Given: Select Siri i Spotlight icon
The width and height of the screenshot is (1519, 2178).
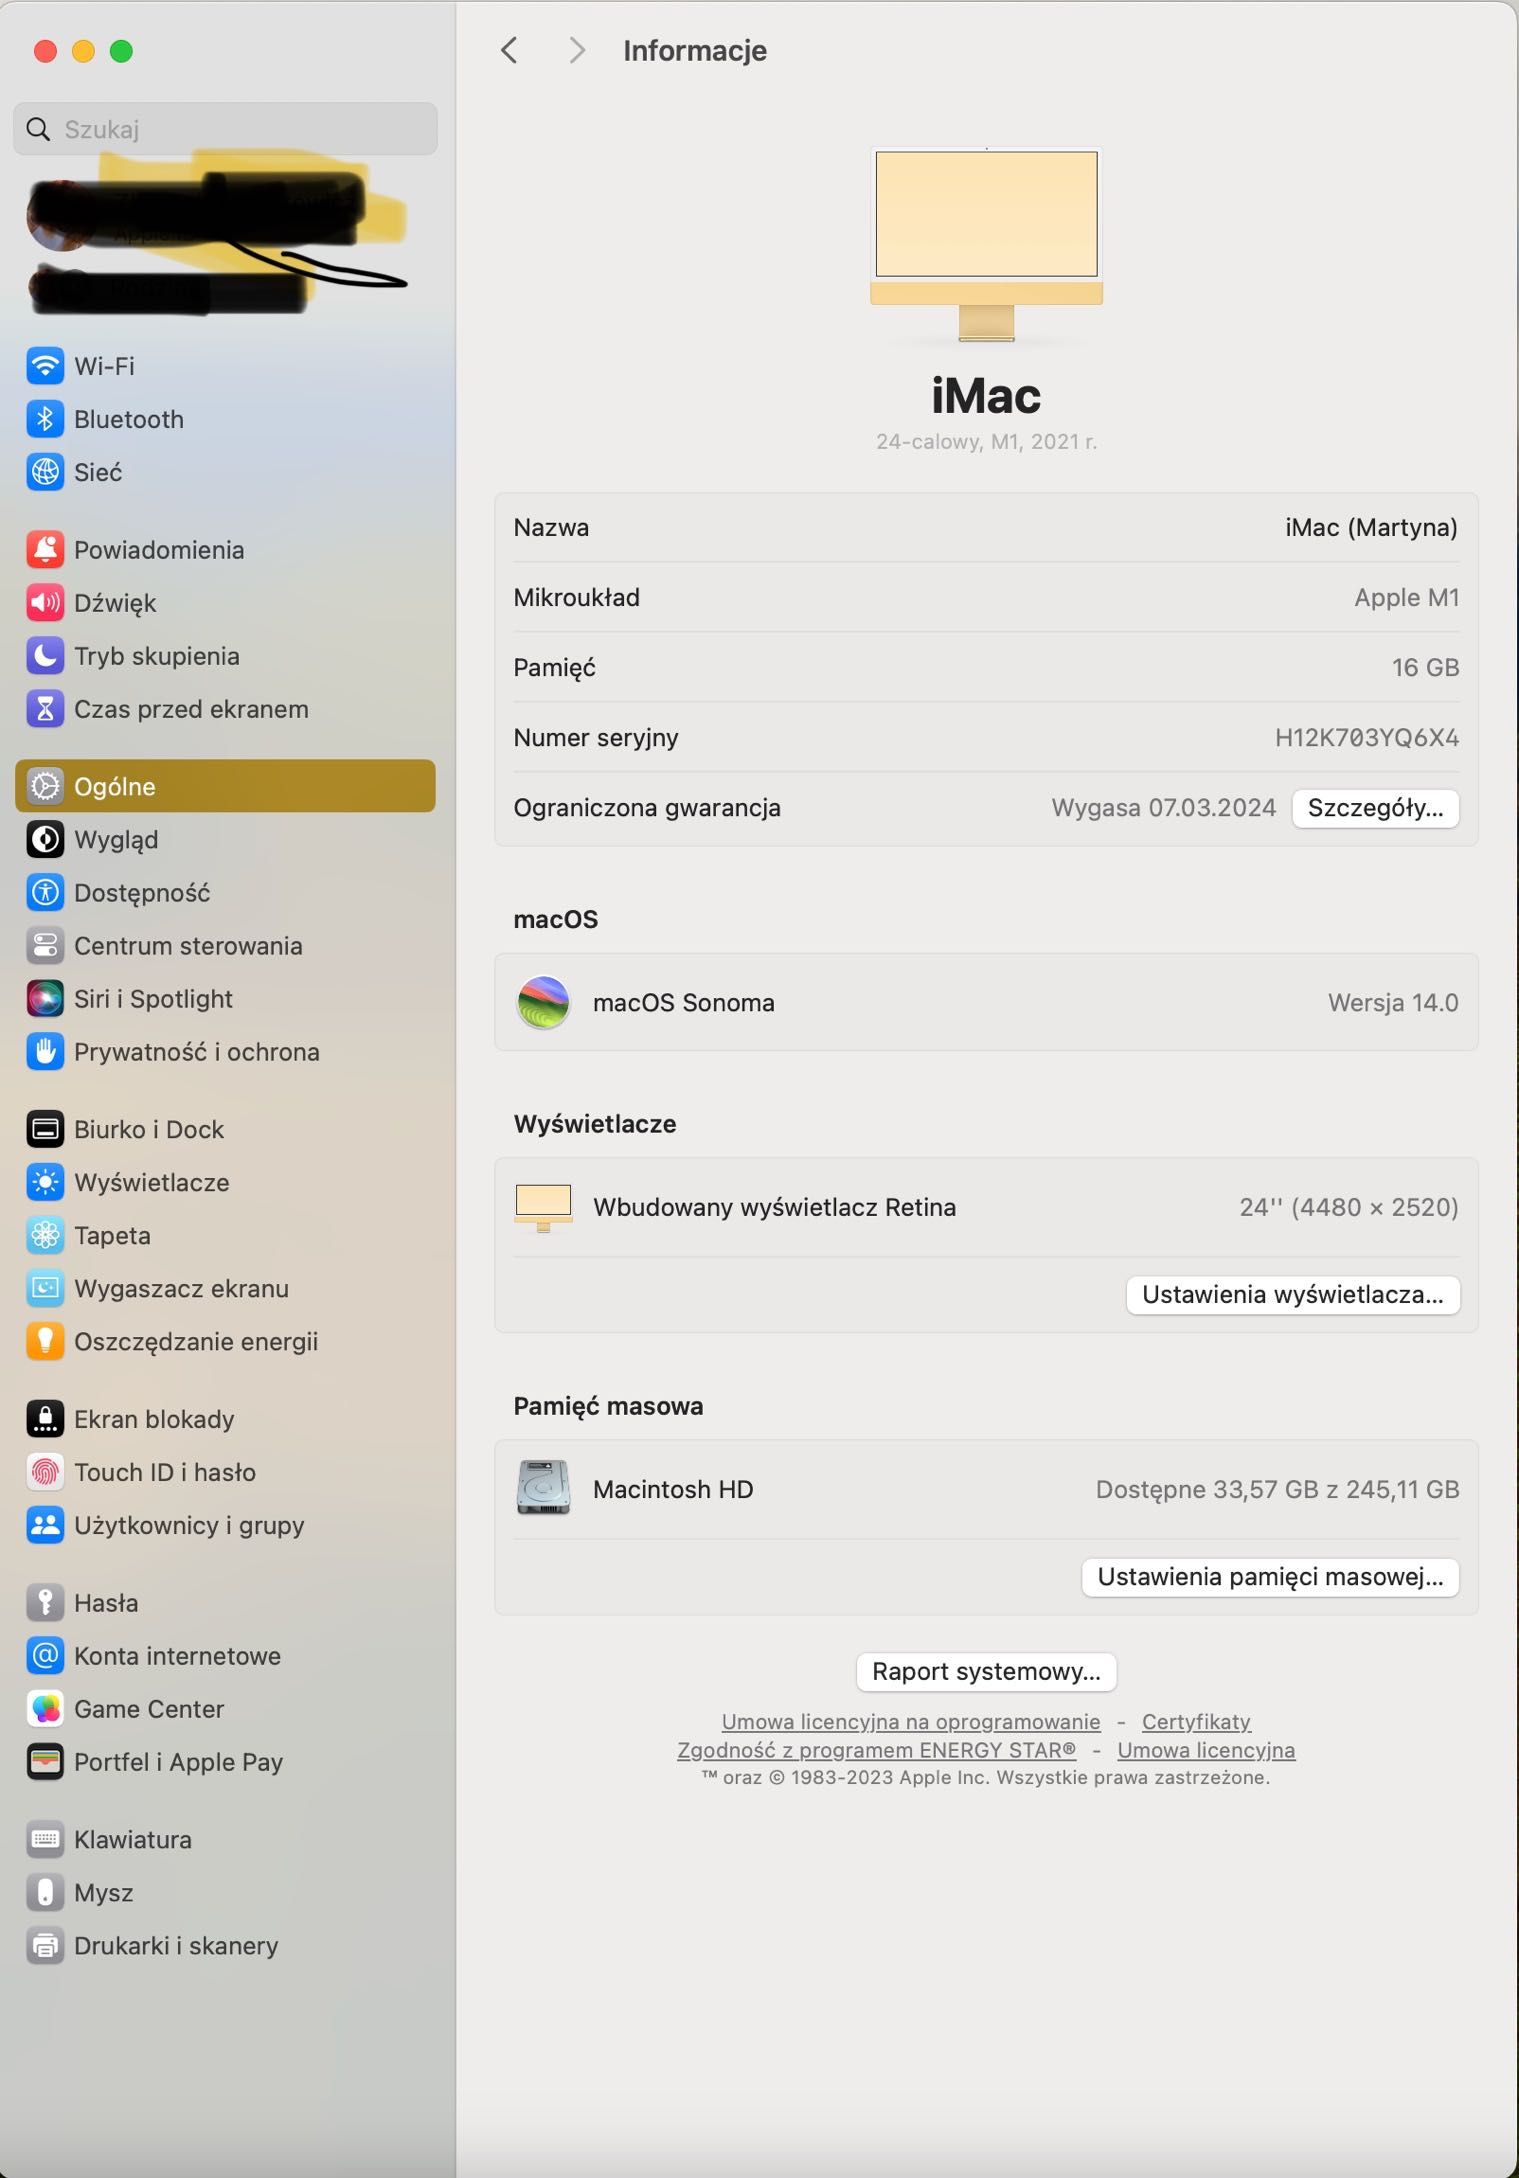Looking at the screenshot, I should coord(45,999).
